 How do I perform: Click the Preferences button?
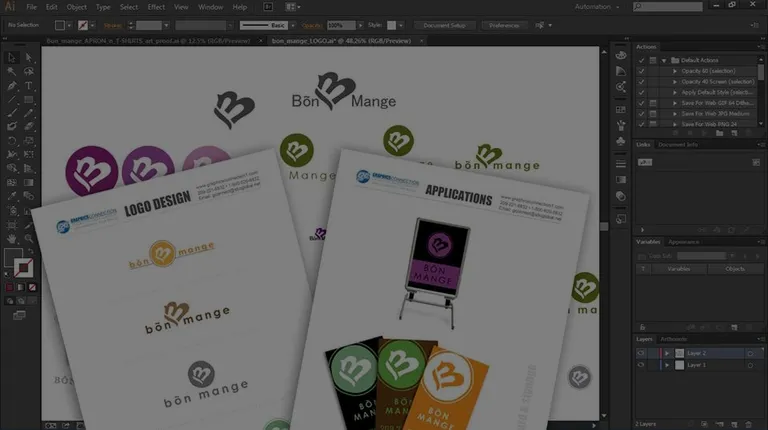click(x=502, y=24)
